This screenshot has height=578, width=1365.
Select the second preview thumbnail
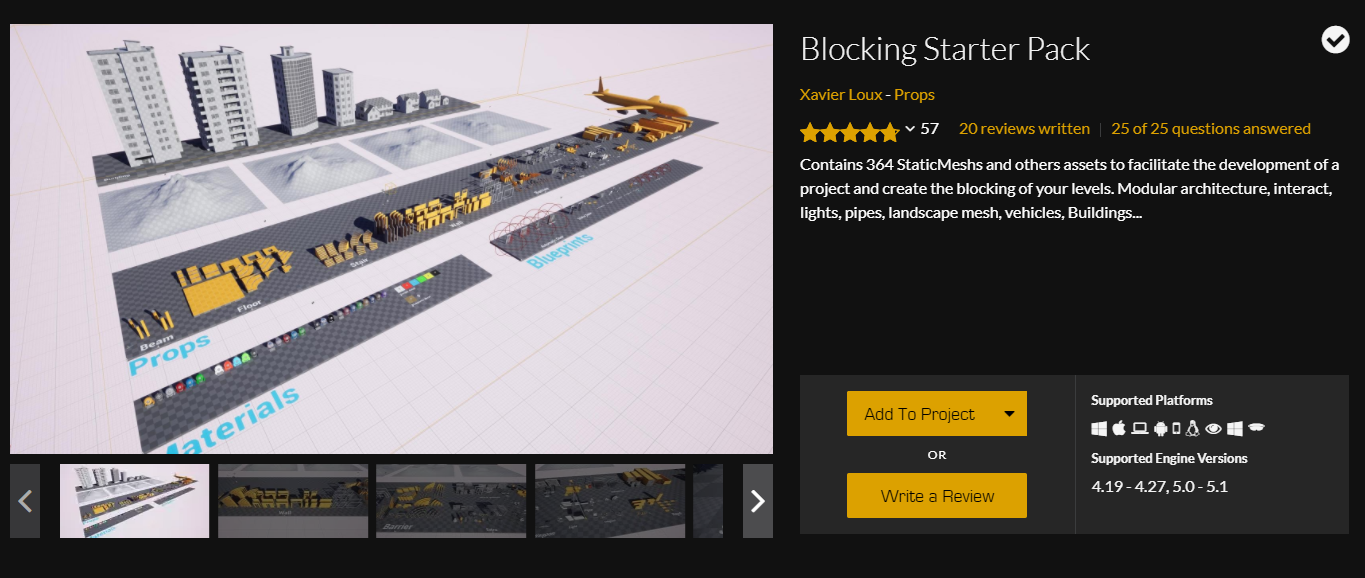[293, 501]
